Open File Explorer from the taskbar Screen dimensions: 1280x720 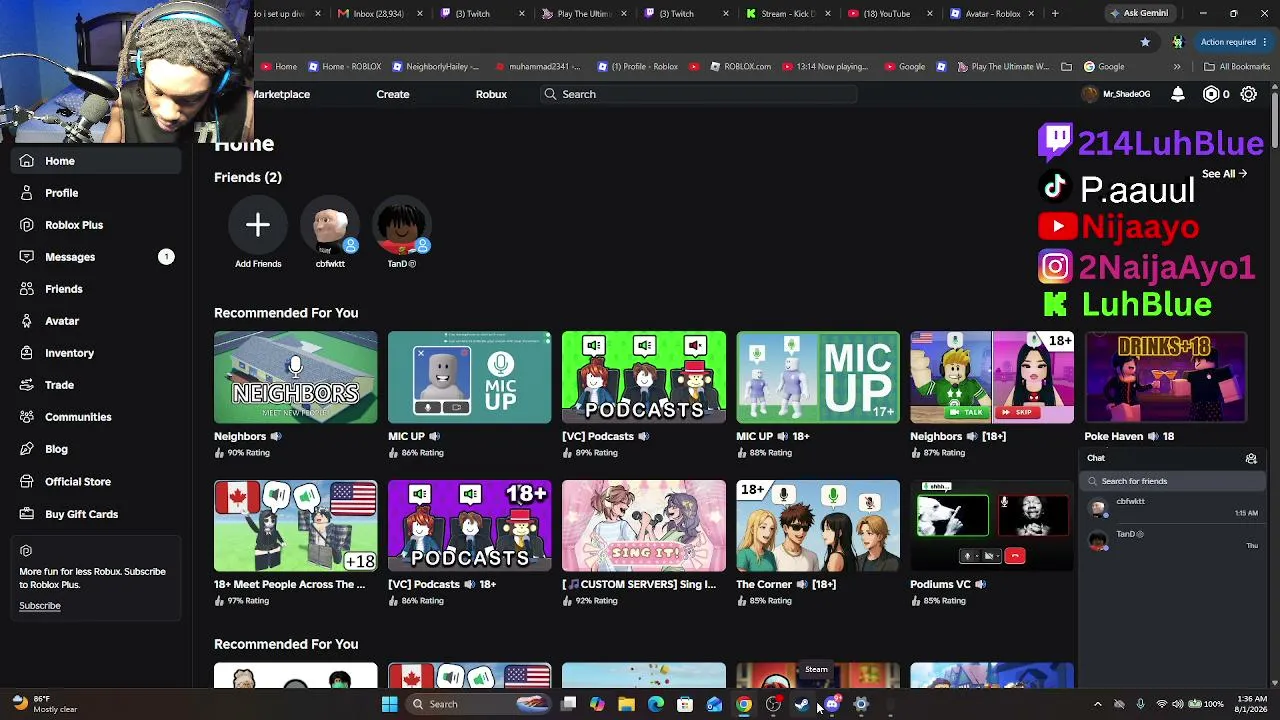(x=626, y=704)
